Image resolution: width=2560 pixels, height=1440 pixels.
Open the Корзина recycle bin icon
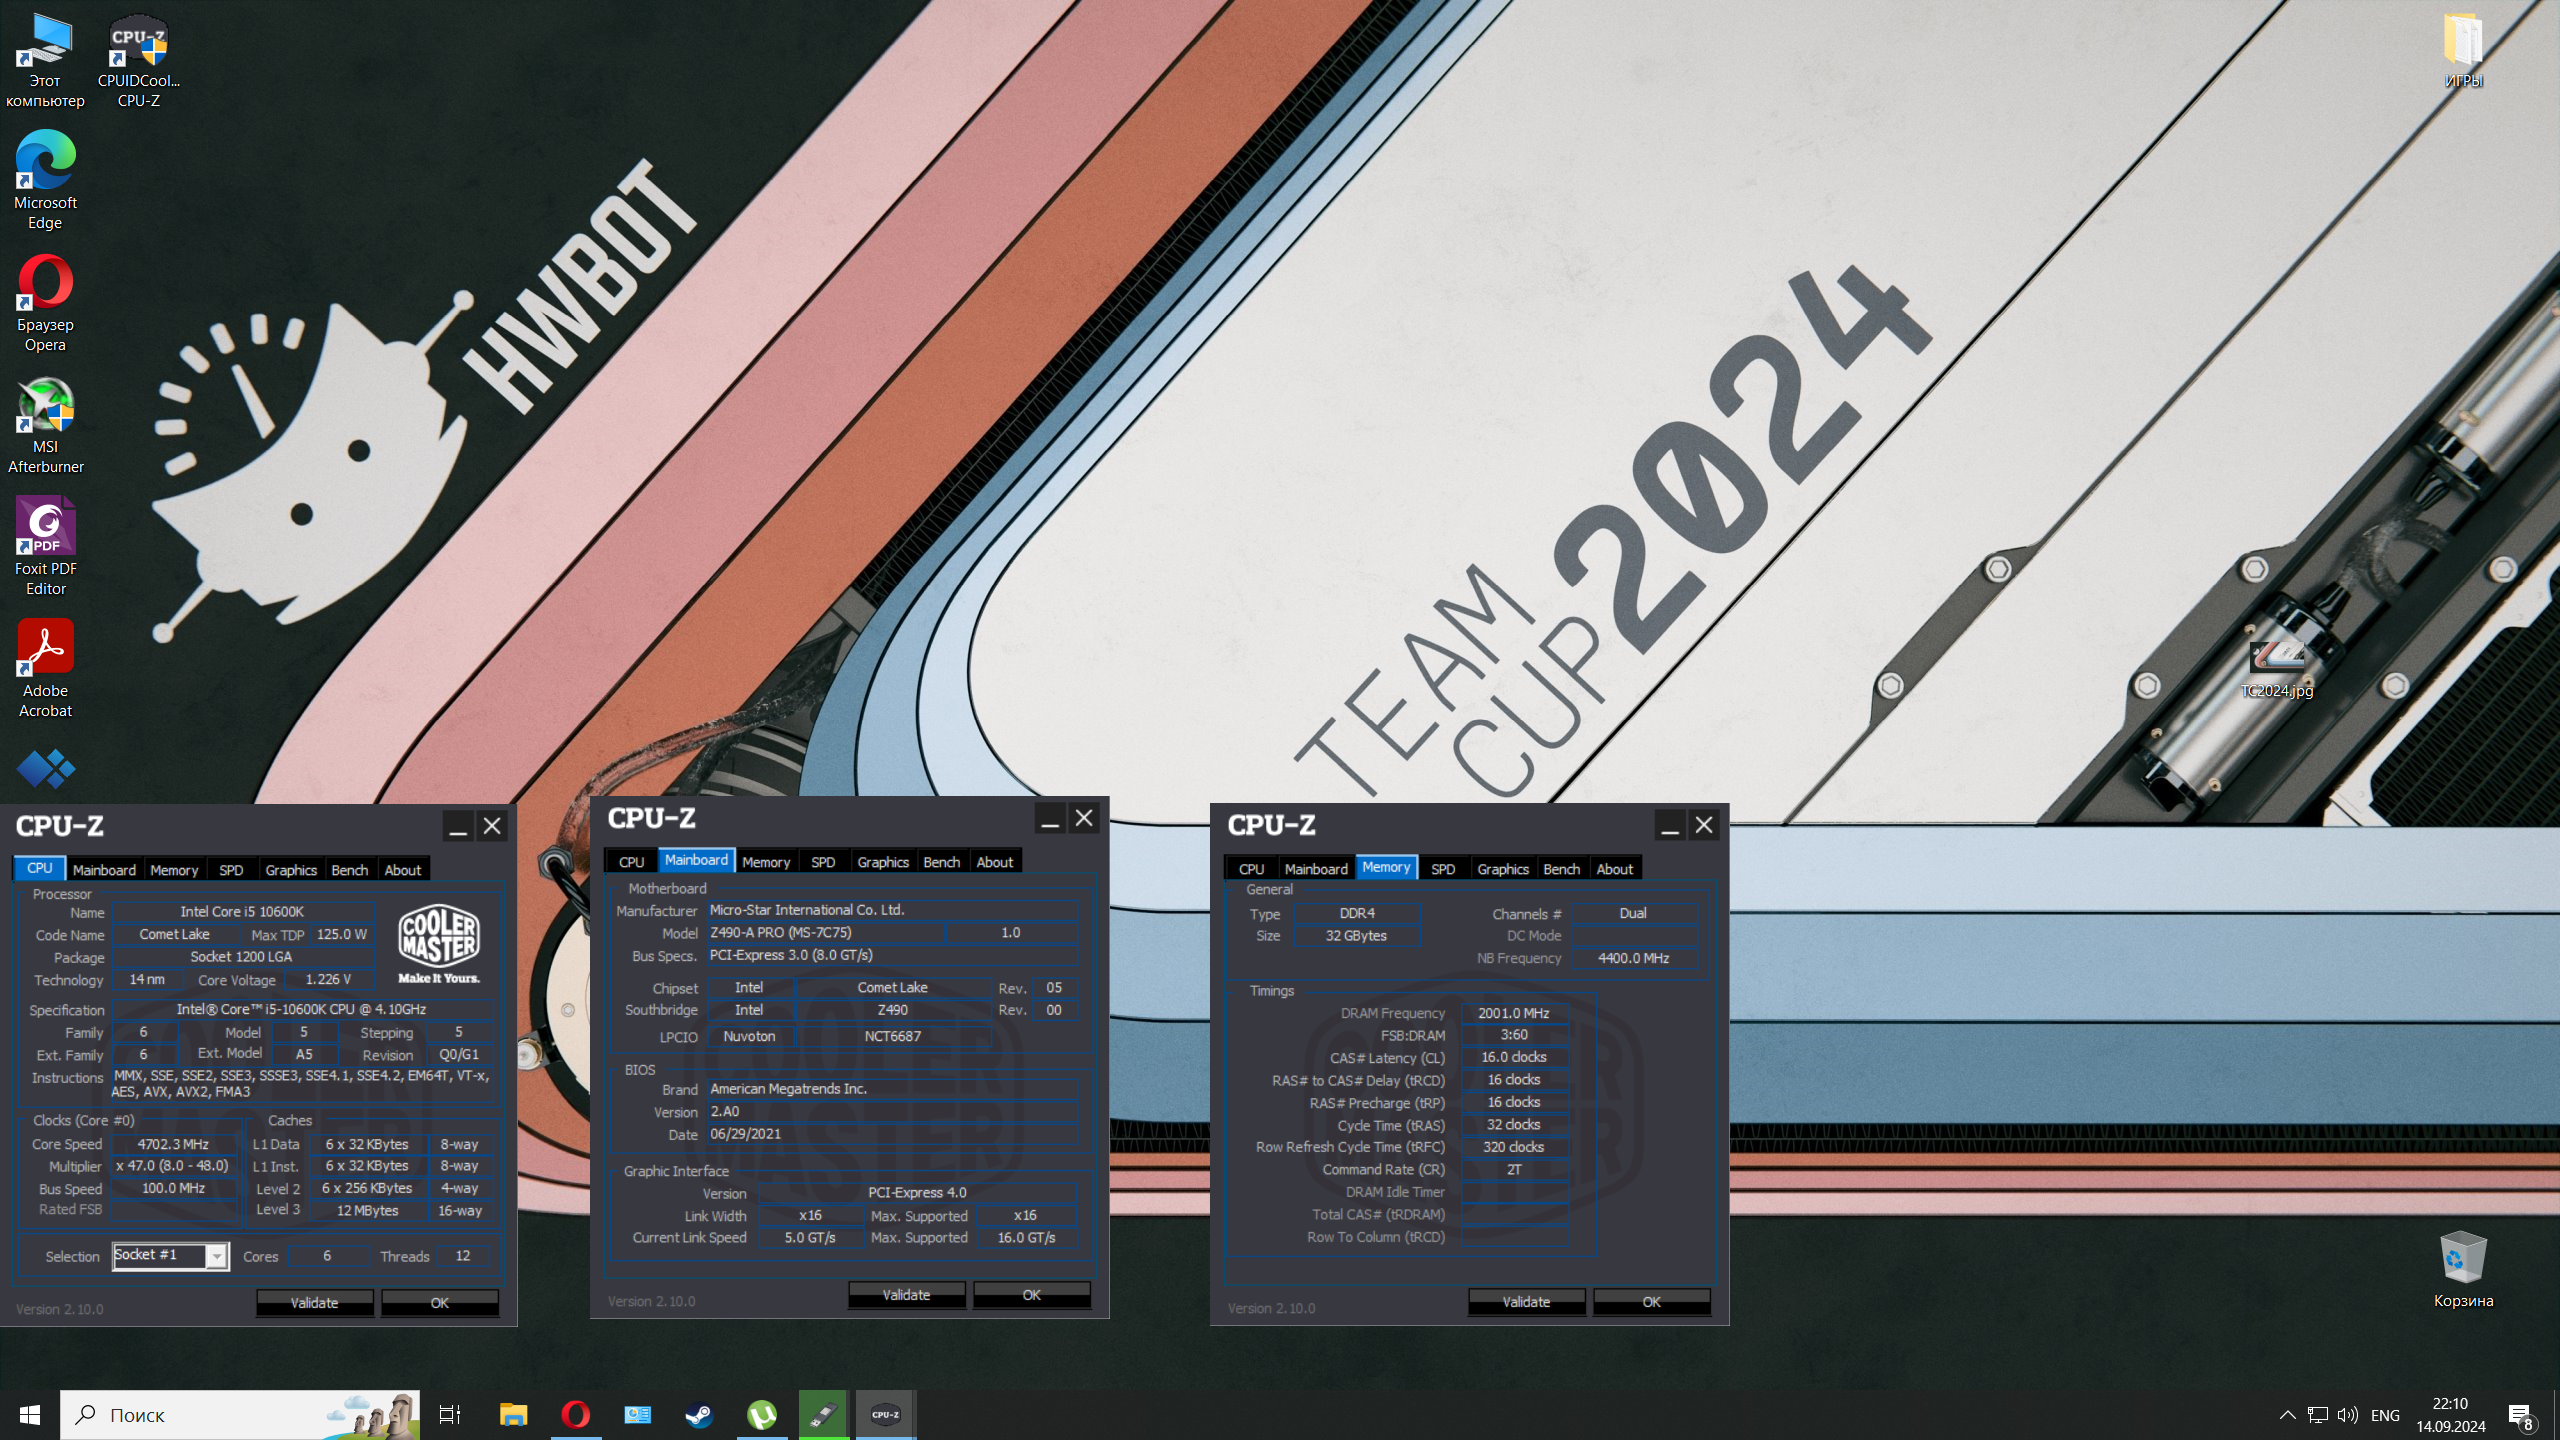pyautogui.click(x=2463, y=1268)
